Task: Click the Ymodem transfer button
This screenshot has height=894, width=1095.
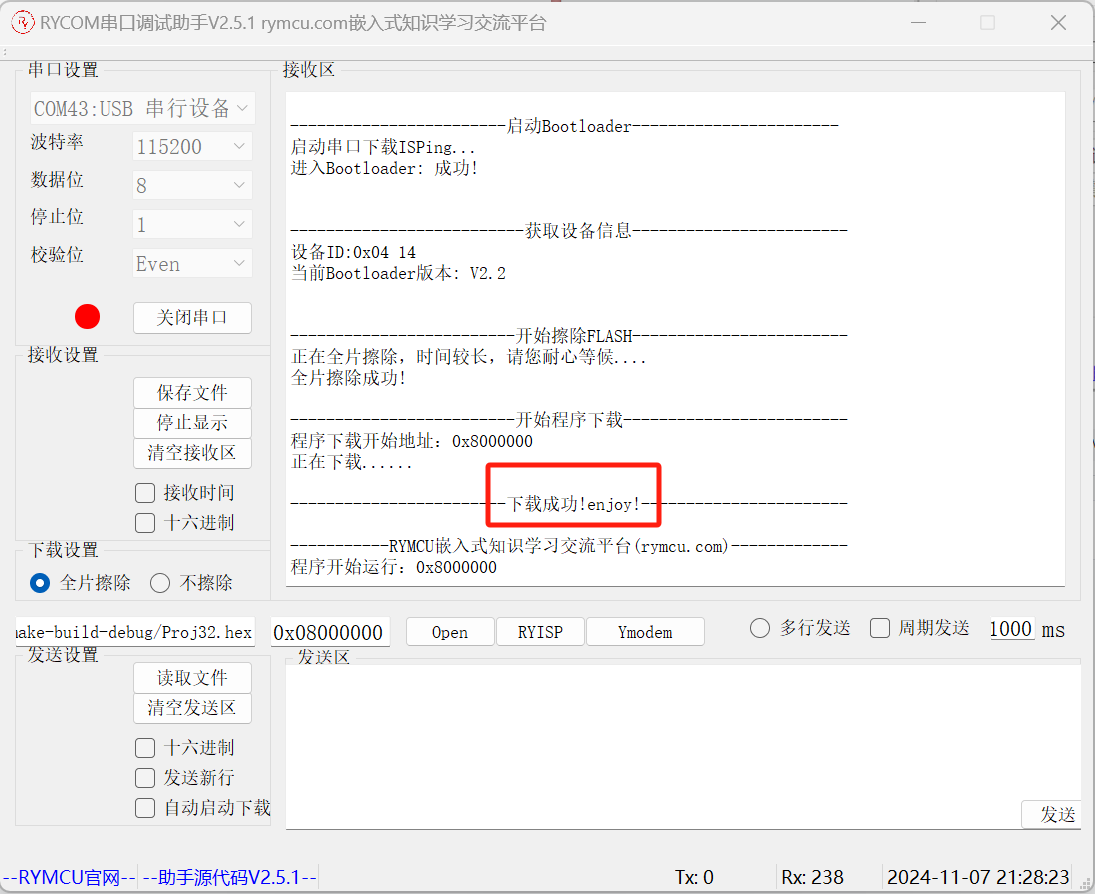Action: (x=645, y=631)
